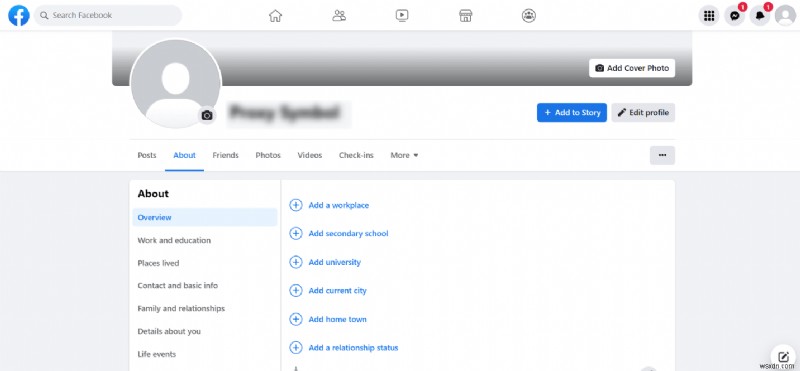The height and width of the screenshot is (371, 800).
Task: Open Messenger chats icon
Action: [734, 16]
